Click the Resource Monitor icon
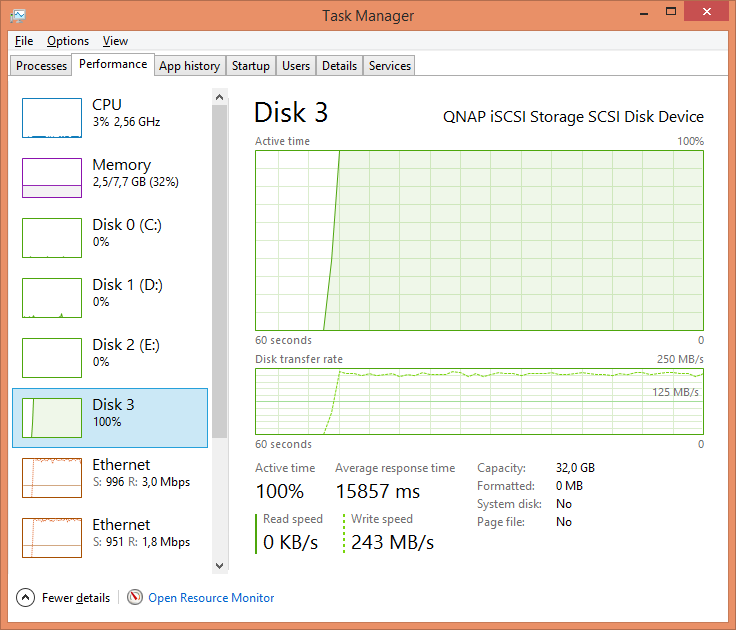This screenshot has height=630, width=736. (x=135, y=598)
